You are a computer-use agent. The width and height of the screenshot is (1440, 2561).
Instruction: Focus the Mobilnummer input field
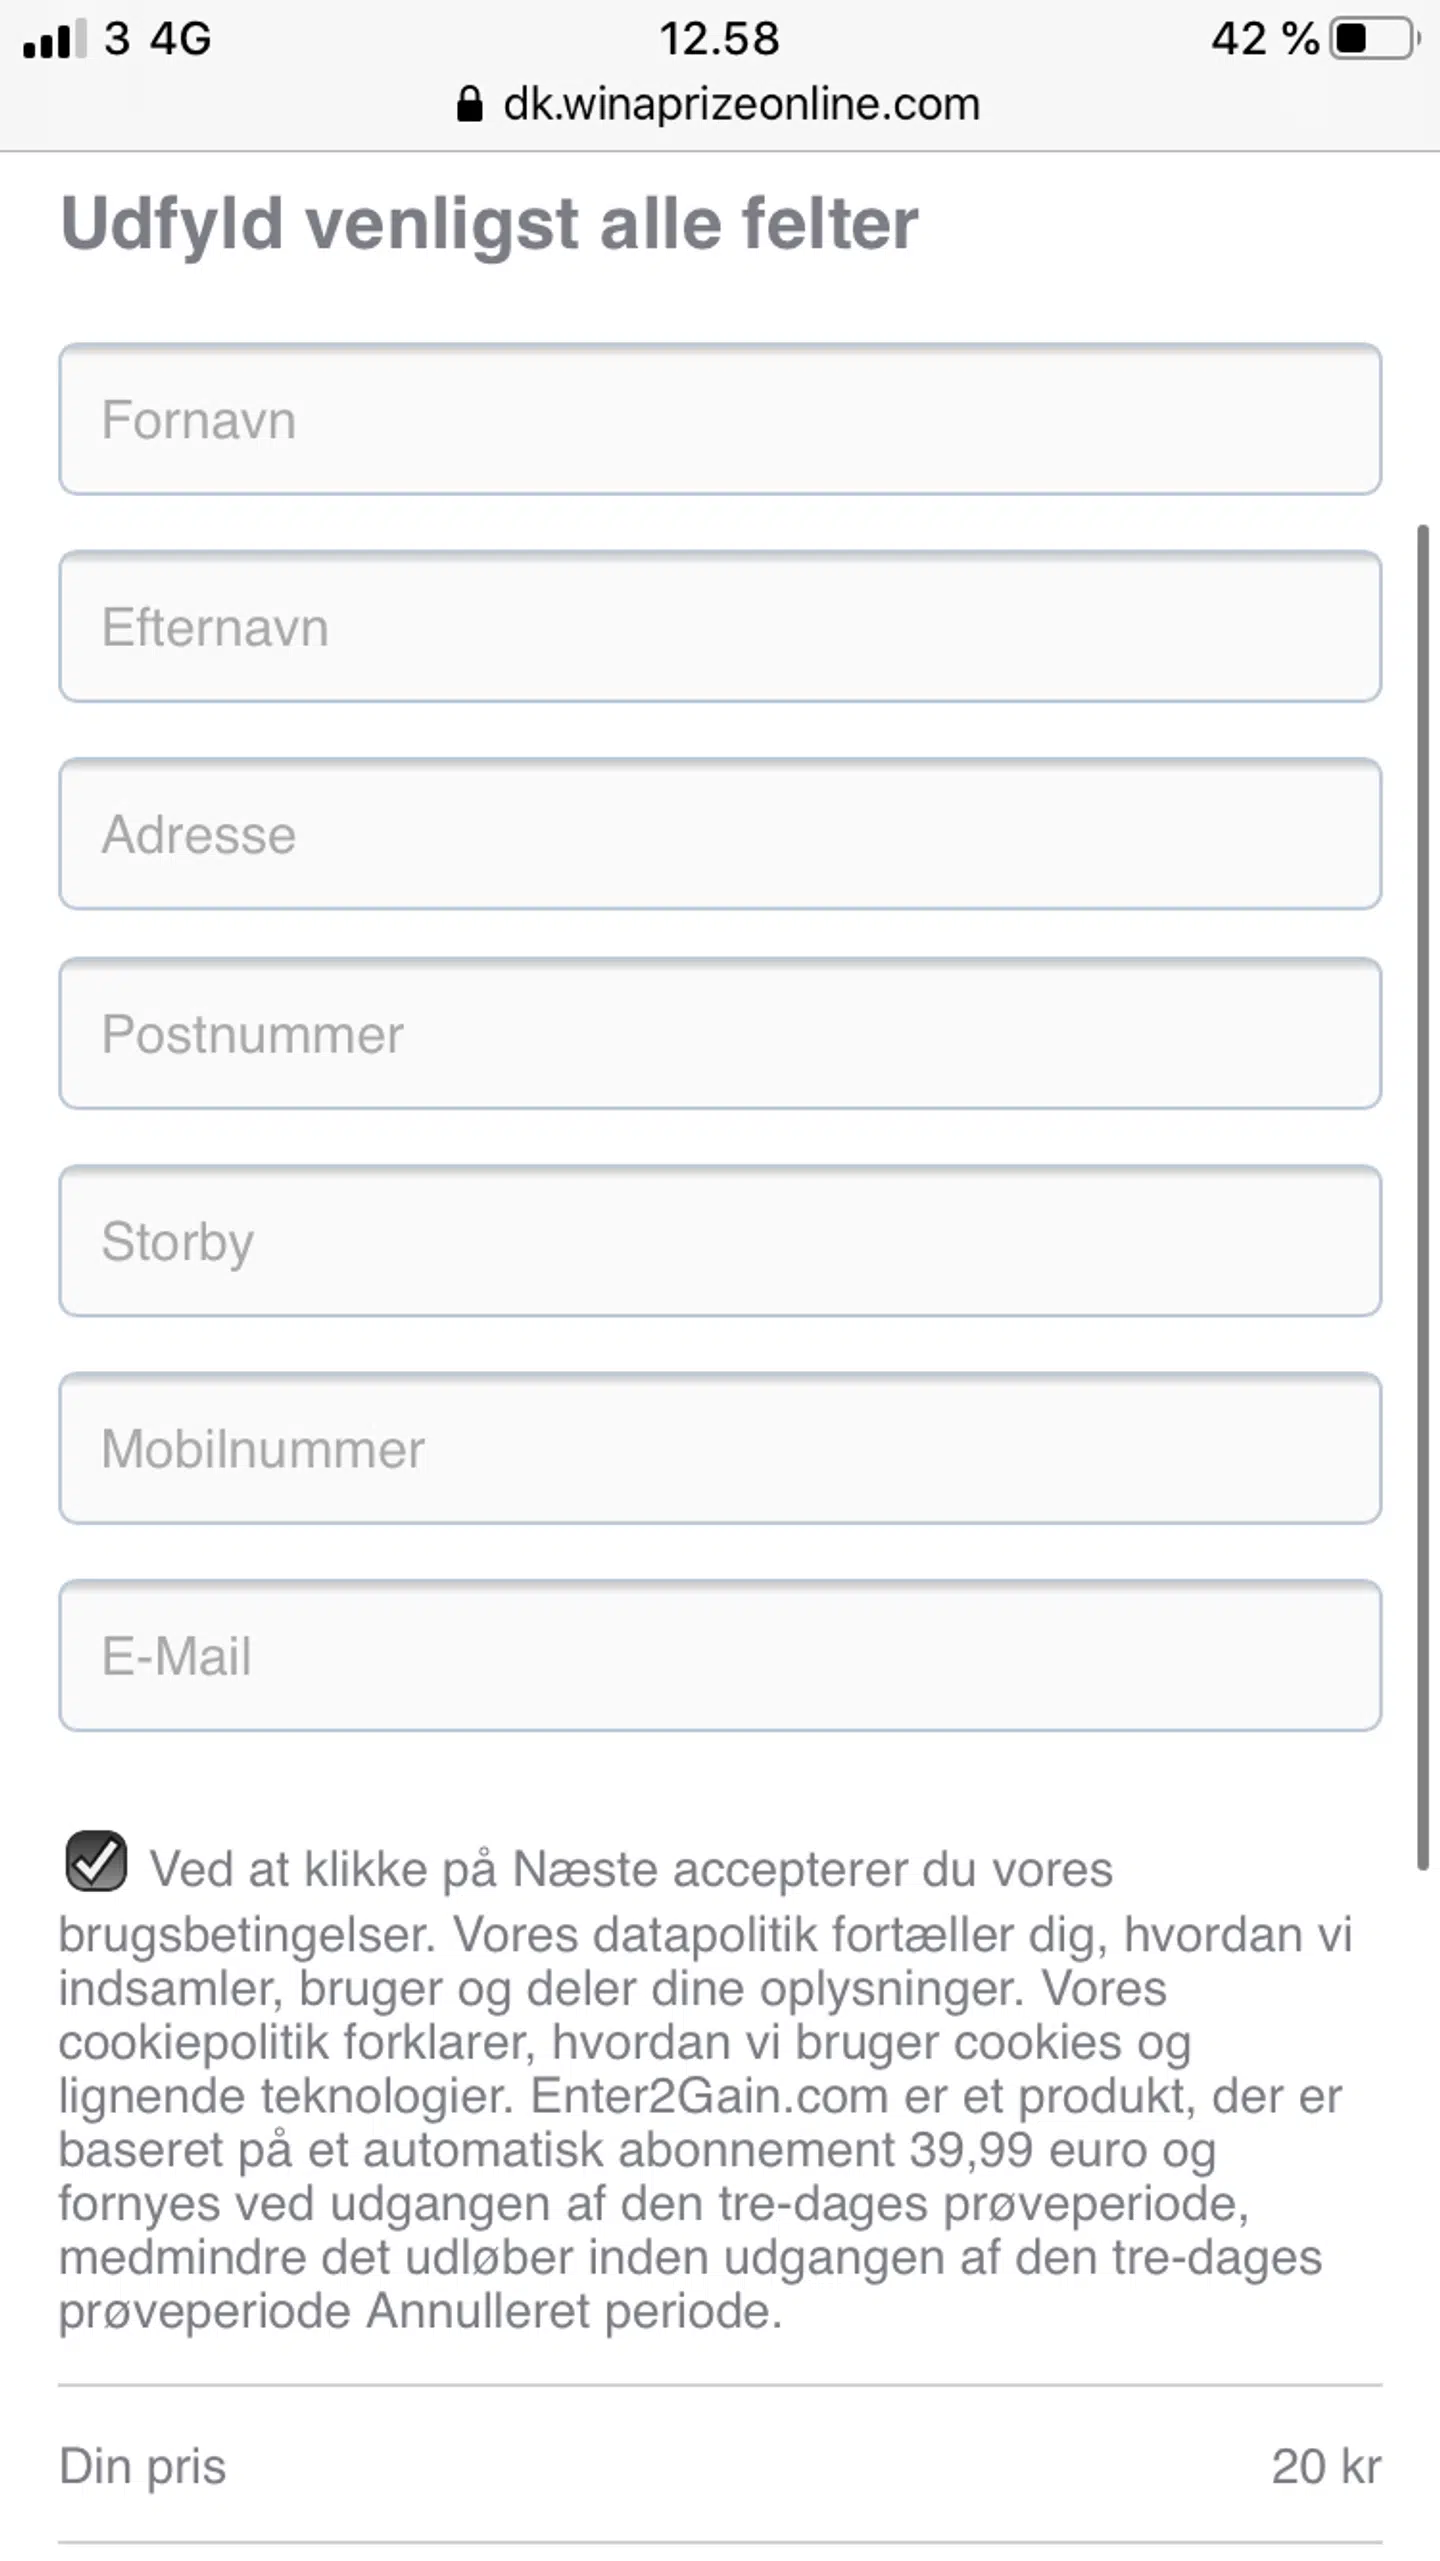720,1448
